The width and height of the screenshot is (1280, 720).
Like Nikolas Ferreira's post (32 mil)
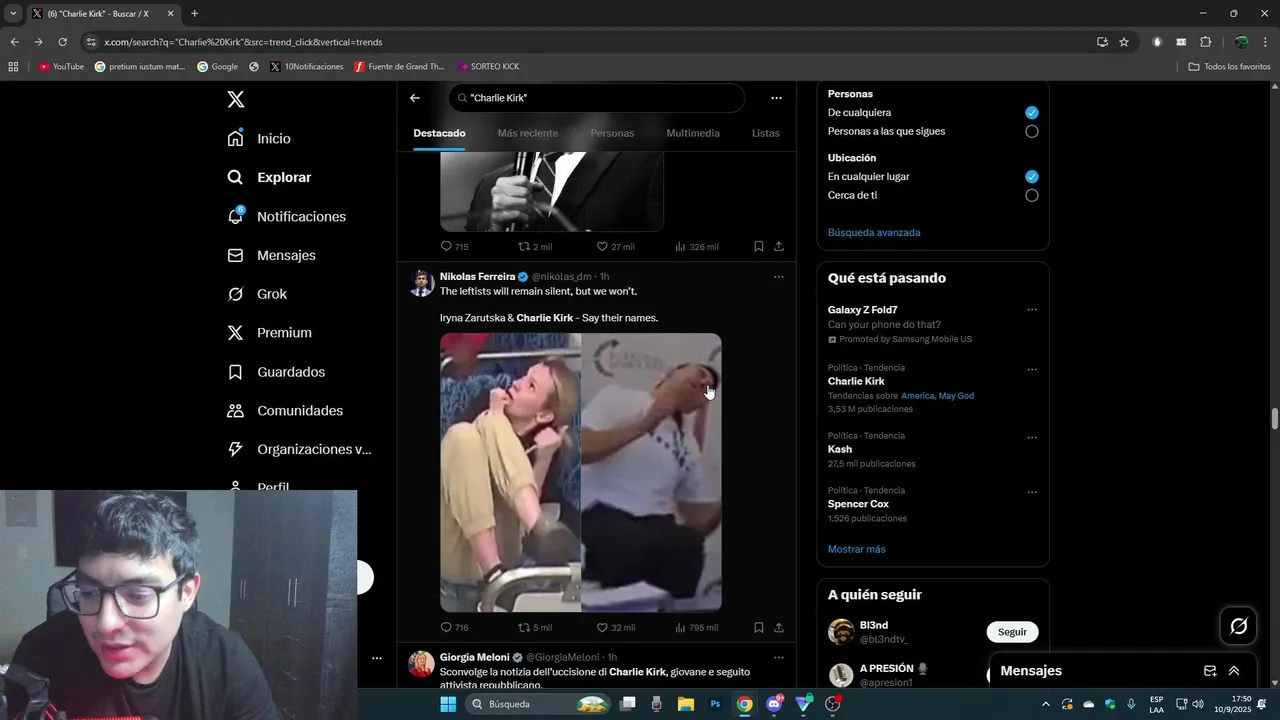tap(615, 628)
